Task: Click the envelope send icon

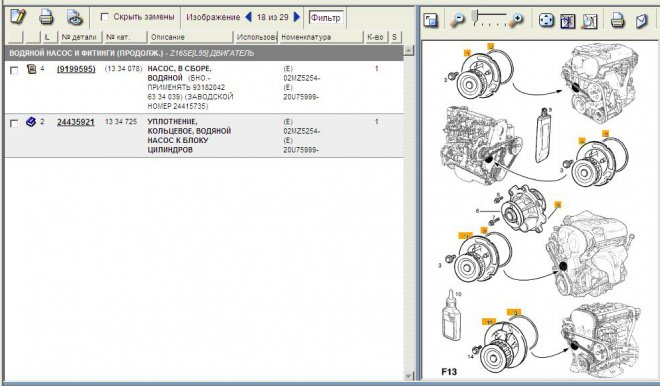Action: click(642, 20)
